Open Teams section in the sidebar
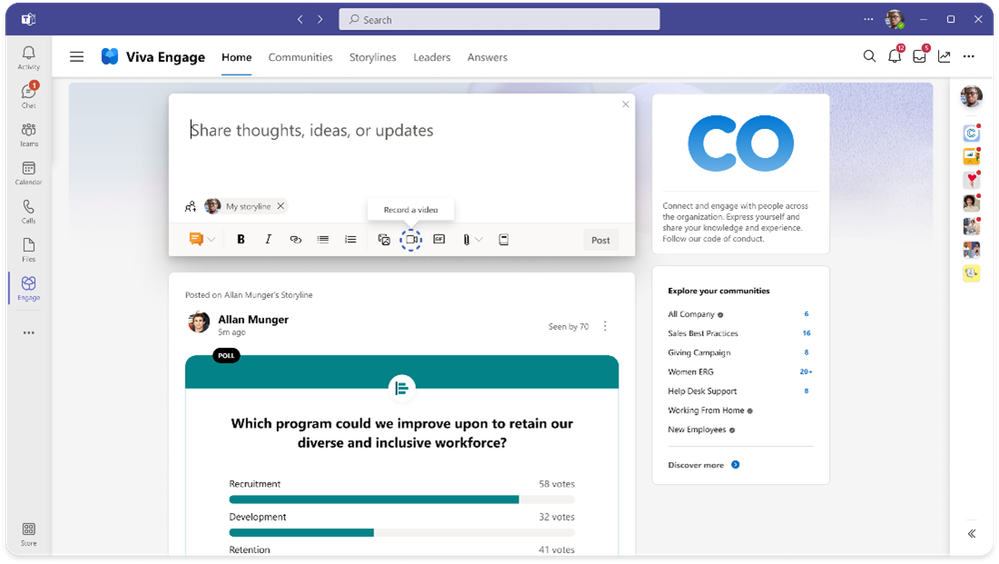This screenshot has width=999, height=564. [29, 134]
